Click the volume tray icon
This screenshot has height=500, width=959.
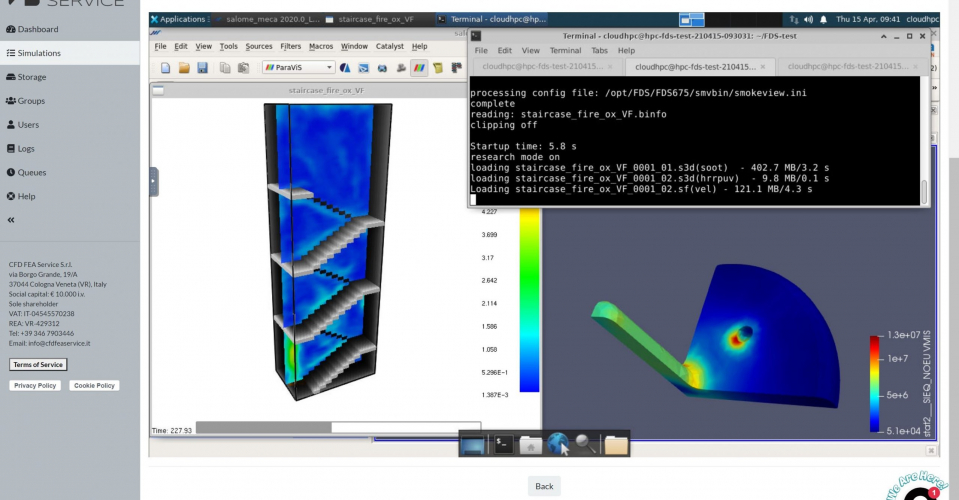(x=809, y=20)
